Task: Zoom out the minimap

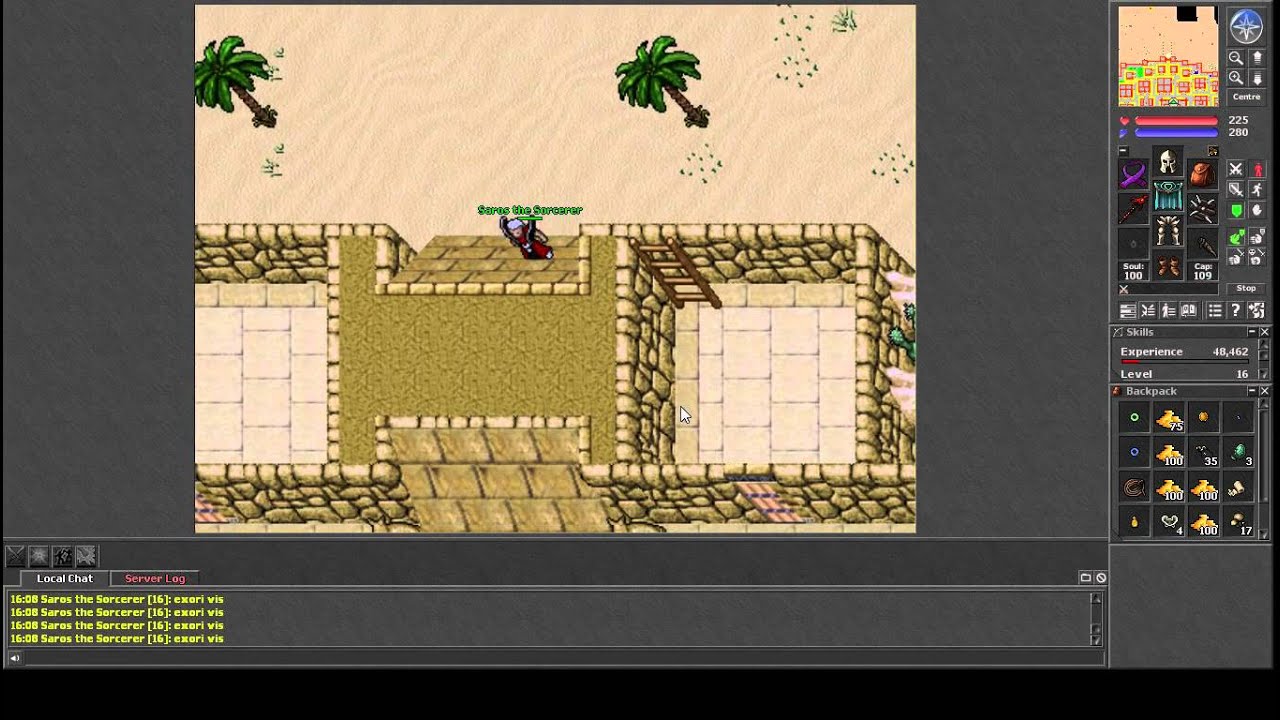Action: (1236, 58)
